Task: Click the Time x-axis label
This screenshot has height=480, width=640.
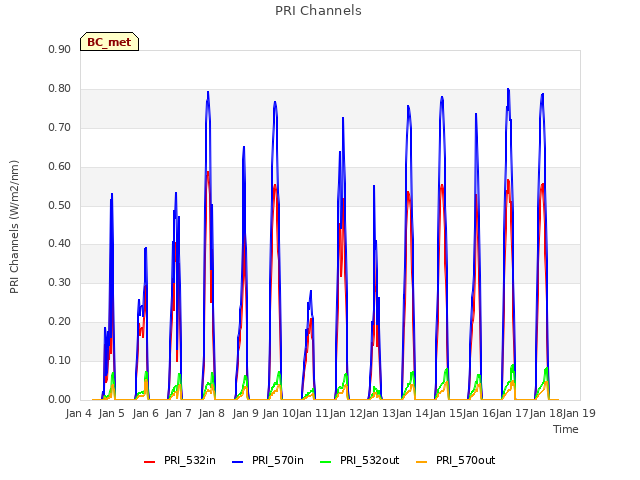Action: click(566, 429)
